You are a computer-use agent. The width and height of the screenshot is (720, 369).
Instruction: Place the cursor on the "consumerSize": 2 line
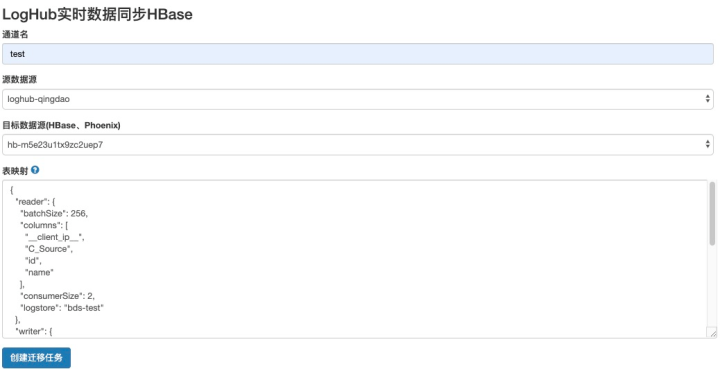click(x=57, y=296)
